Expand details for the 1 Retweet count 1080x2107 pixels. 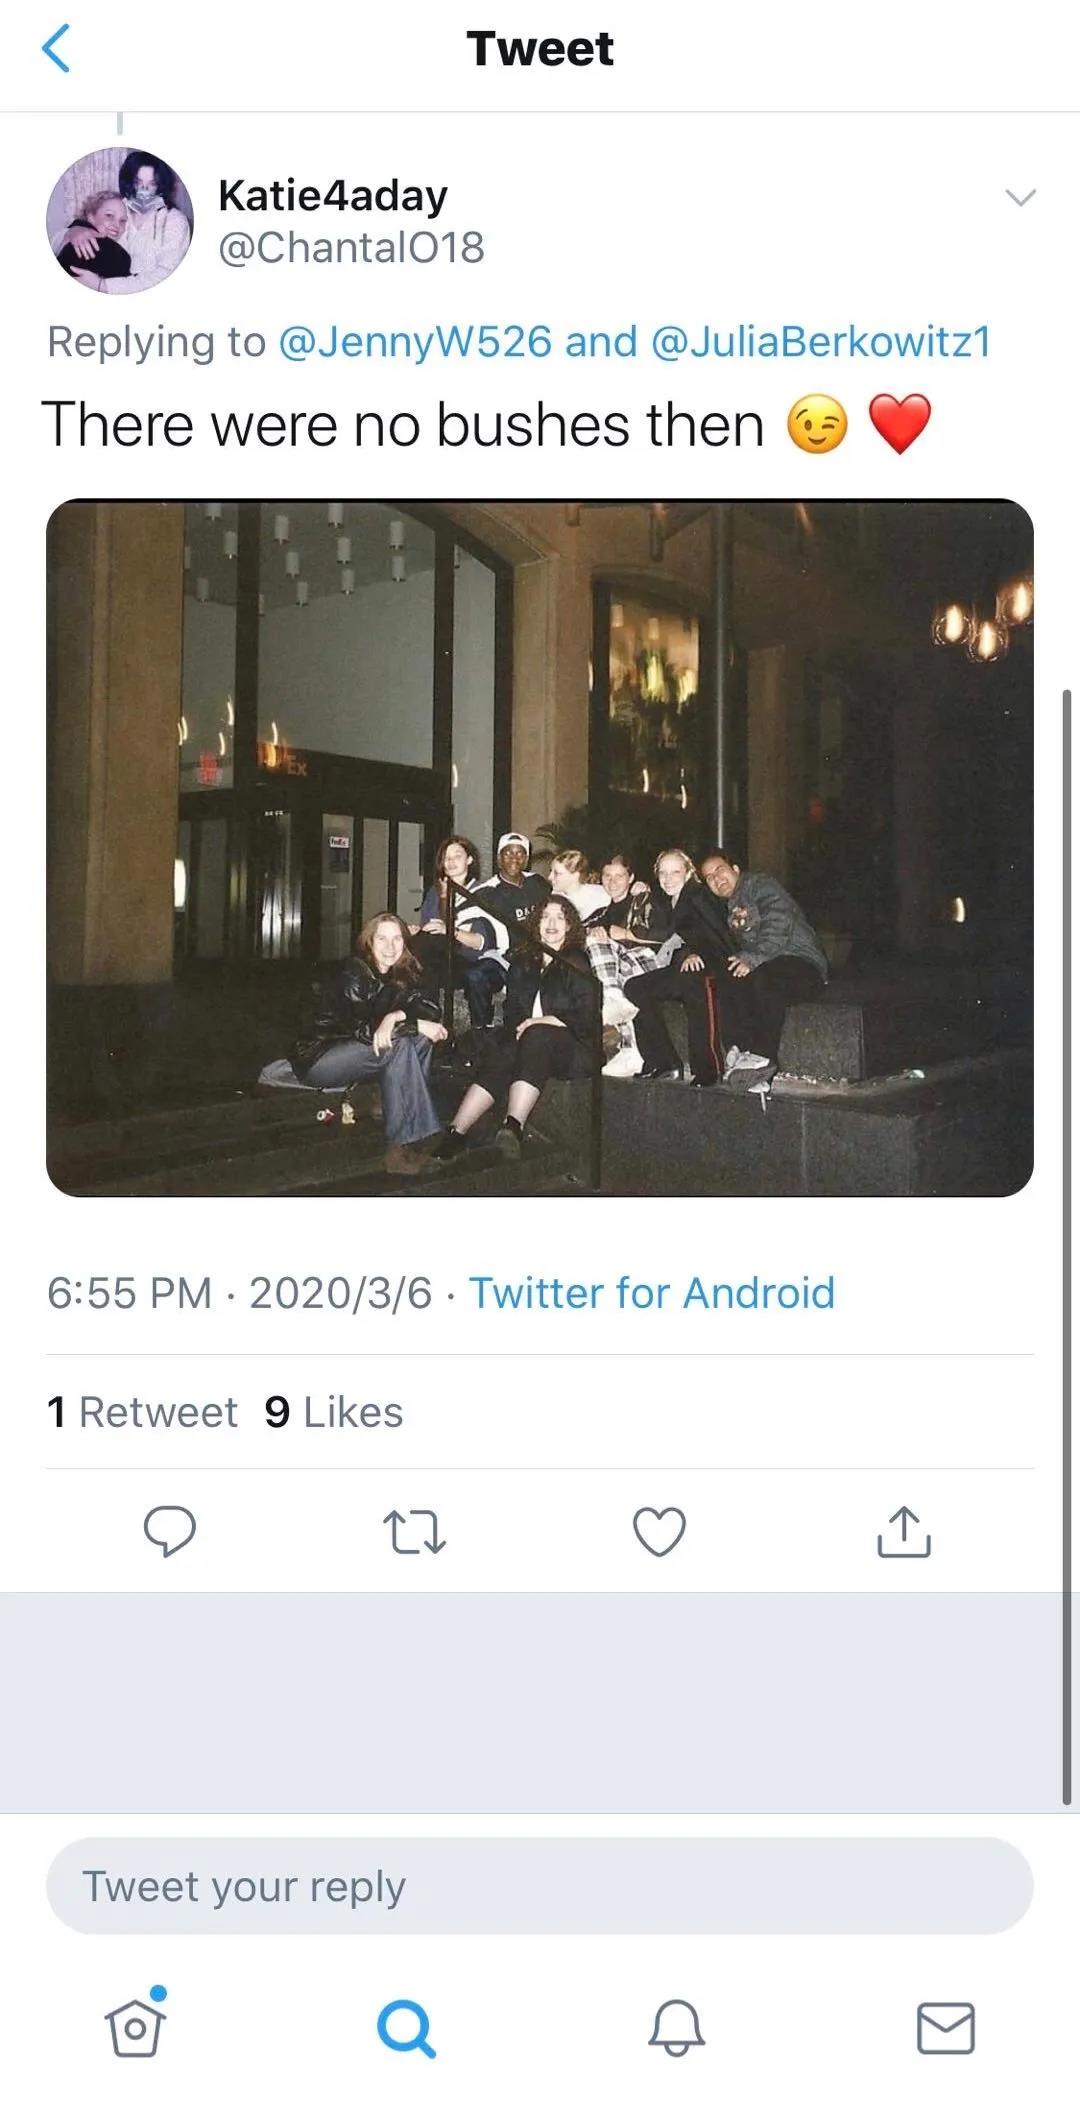(x=142, y=1411)
